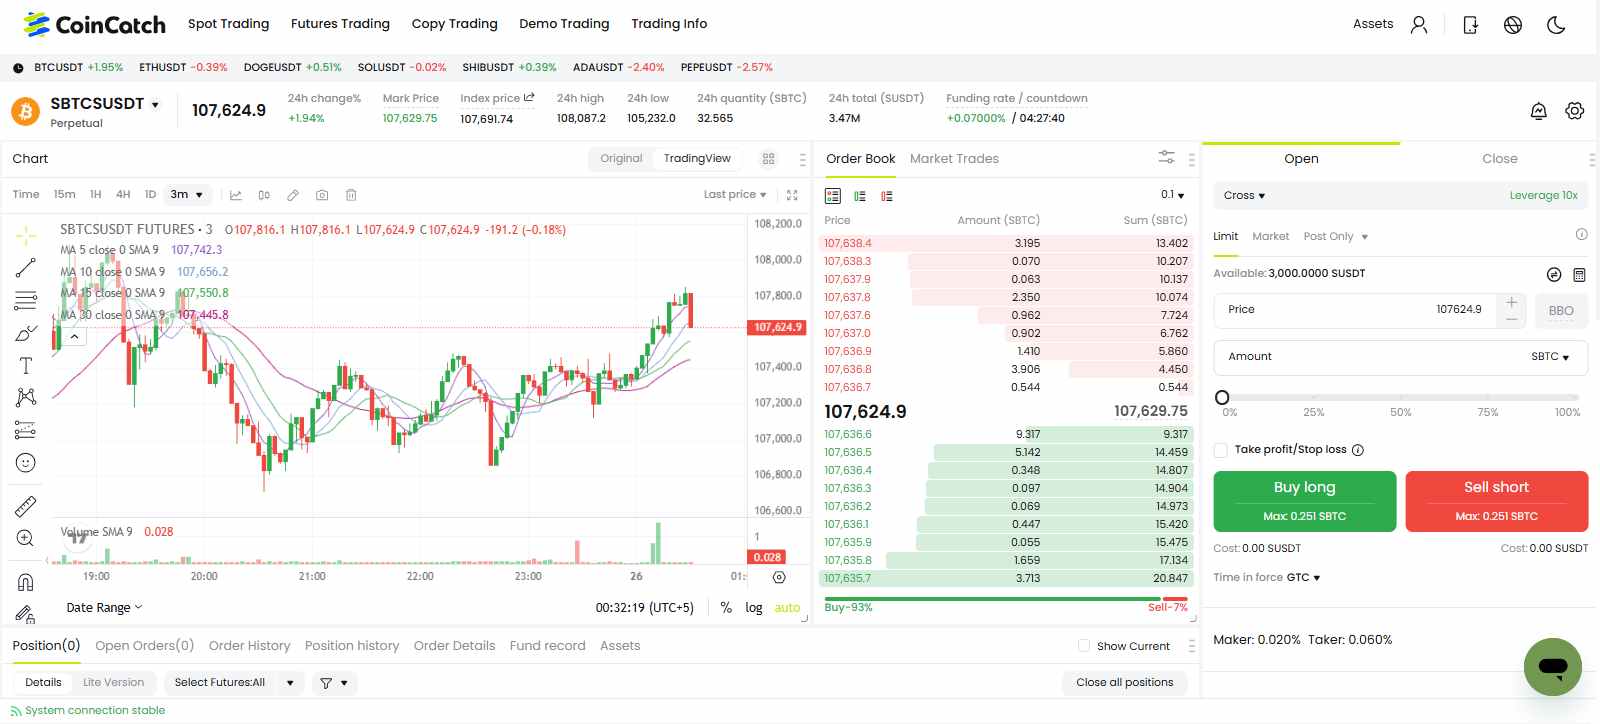
Task: Open the 3m timeframe dropdown
Action: click(187, 195)
